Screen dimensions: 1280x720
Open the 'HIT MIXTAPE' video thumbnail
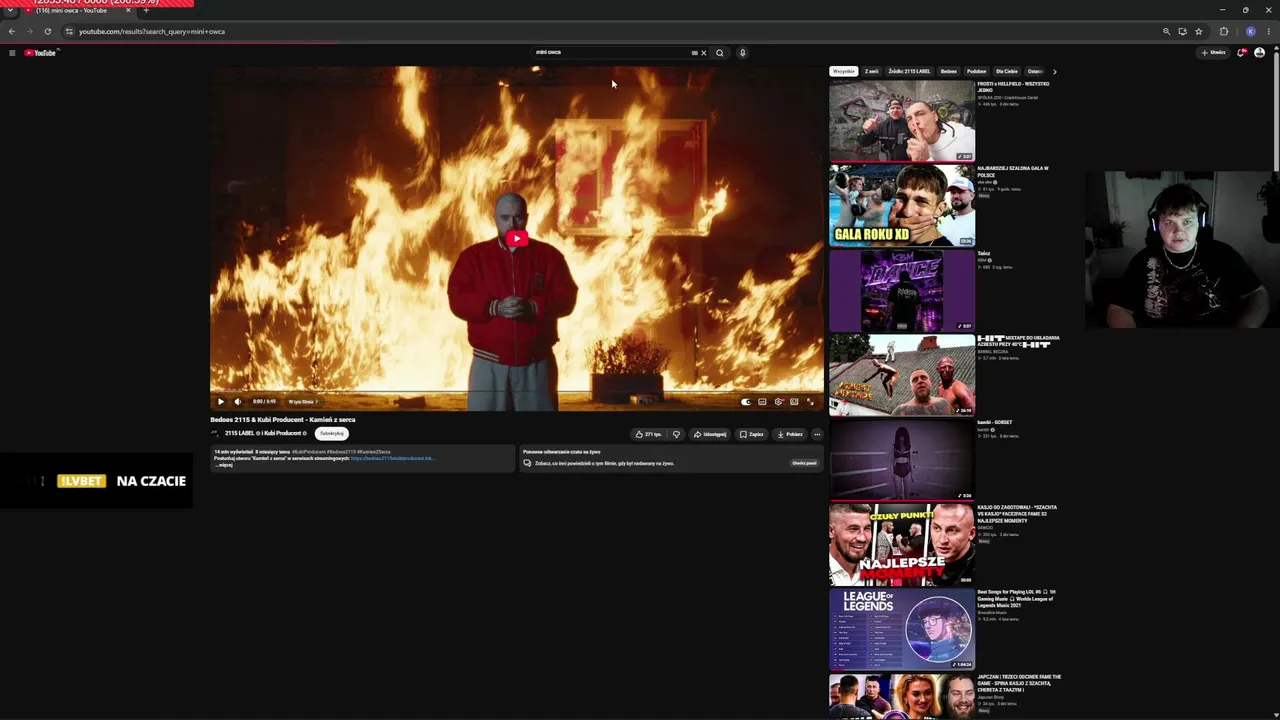tap(902, 375)
